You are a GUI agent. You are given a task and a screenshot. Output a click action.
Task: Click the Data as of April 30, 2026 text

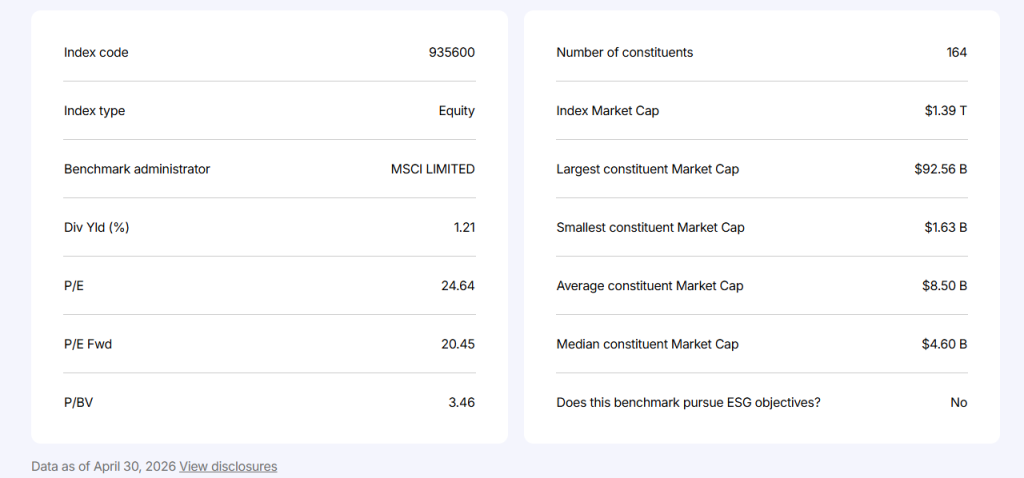(x=104, y=466)
